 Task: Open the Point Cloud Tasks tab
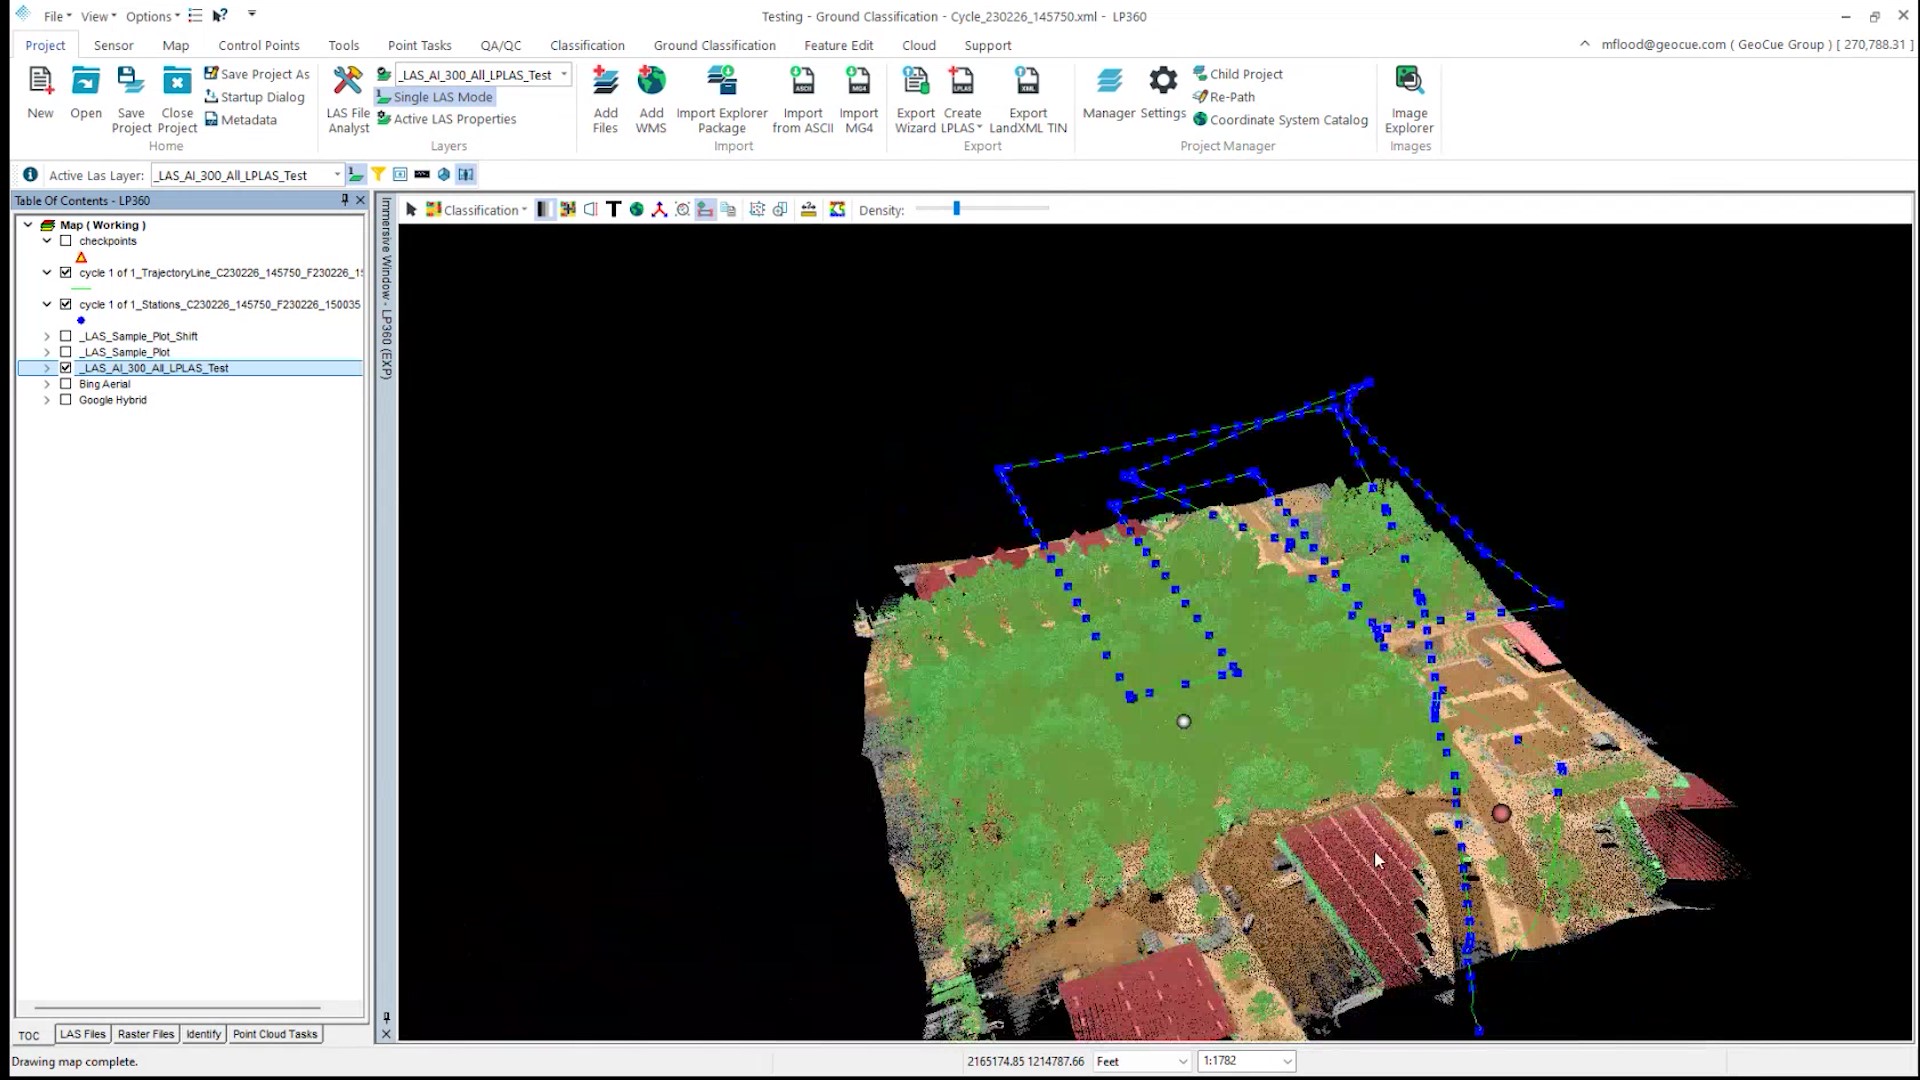pyautogui.click(x=275, y=1034)
